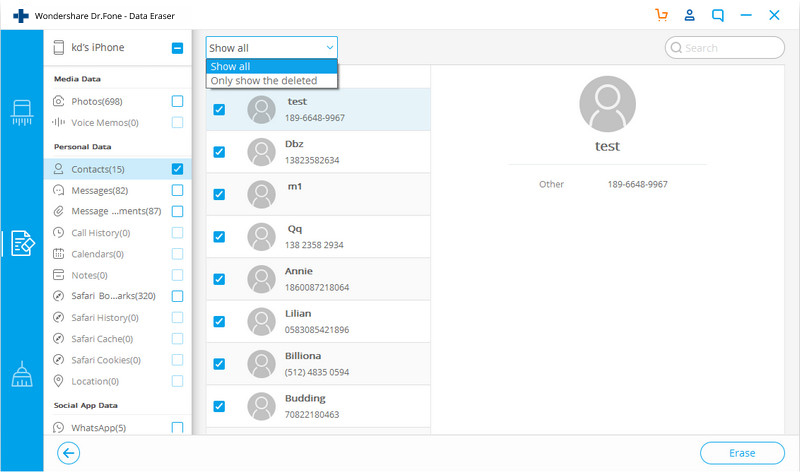Click the Safari Cache compass icon
Viewport: 800px width, 473px height.
59,339
